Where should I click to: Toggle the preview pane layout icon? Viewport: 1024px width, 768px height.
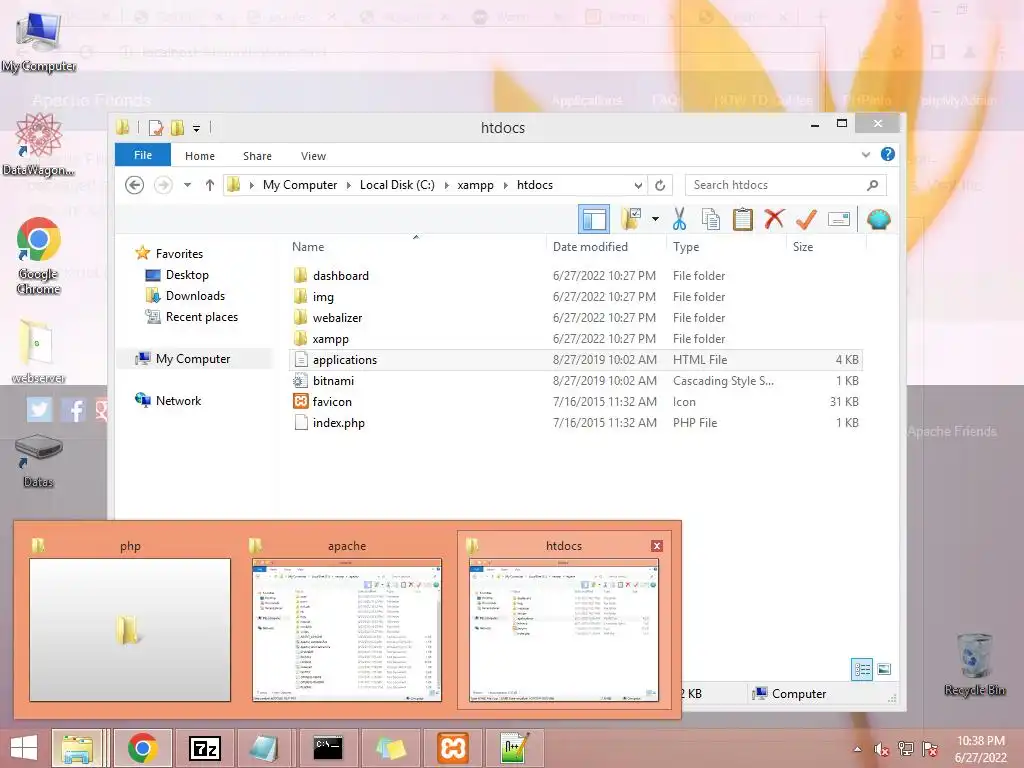pyautogui.click(x=594, y=219)
